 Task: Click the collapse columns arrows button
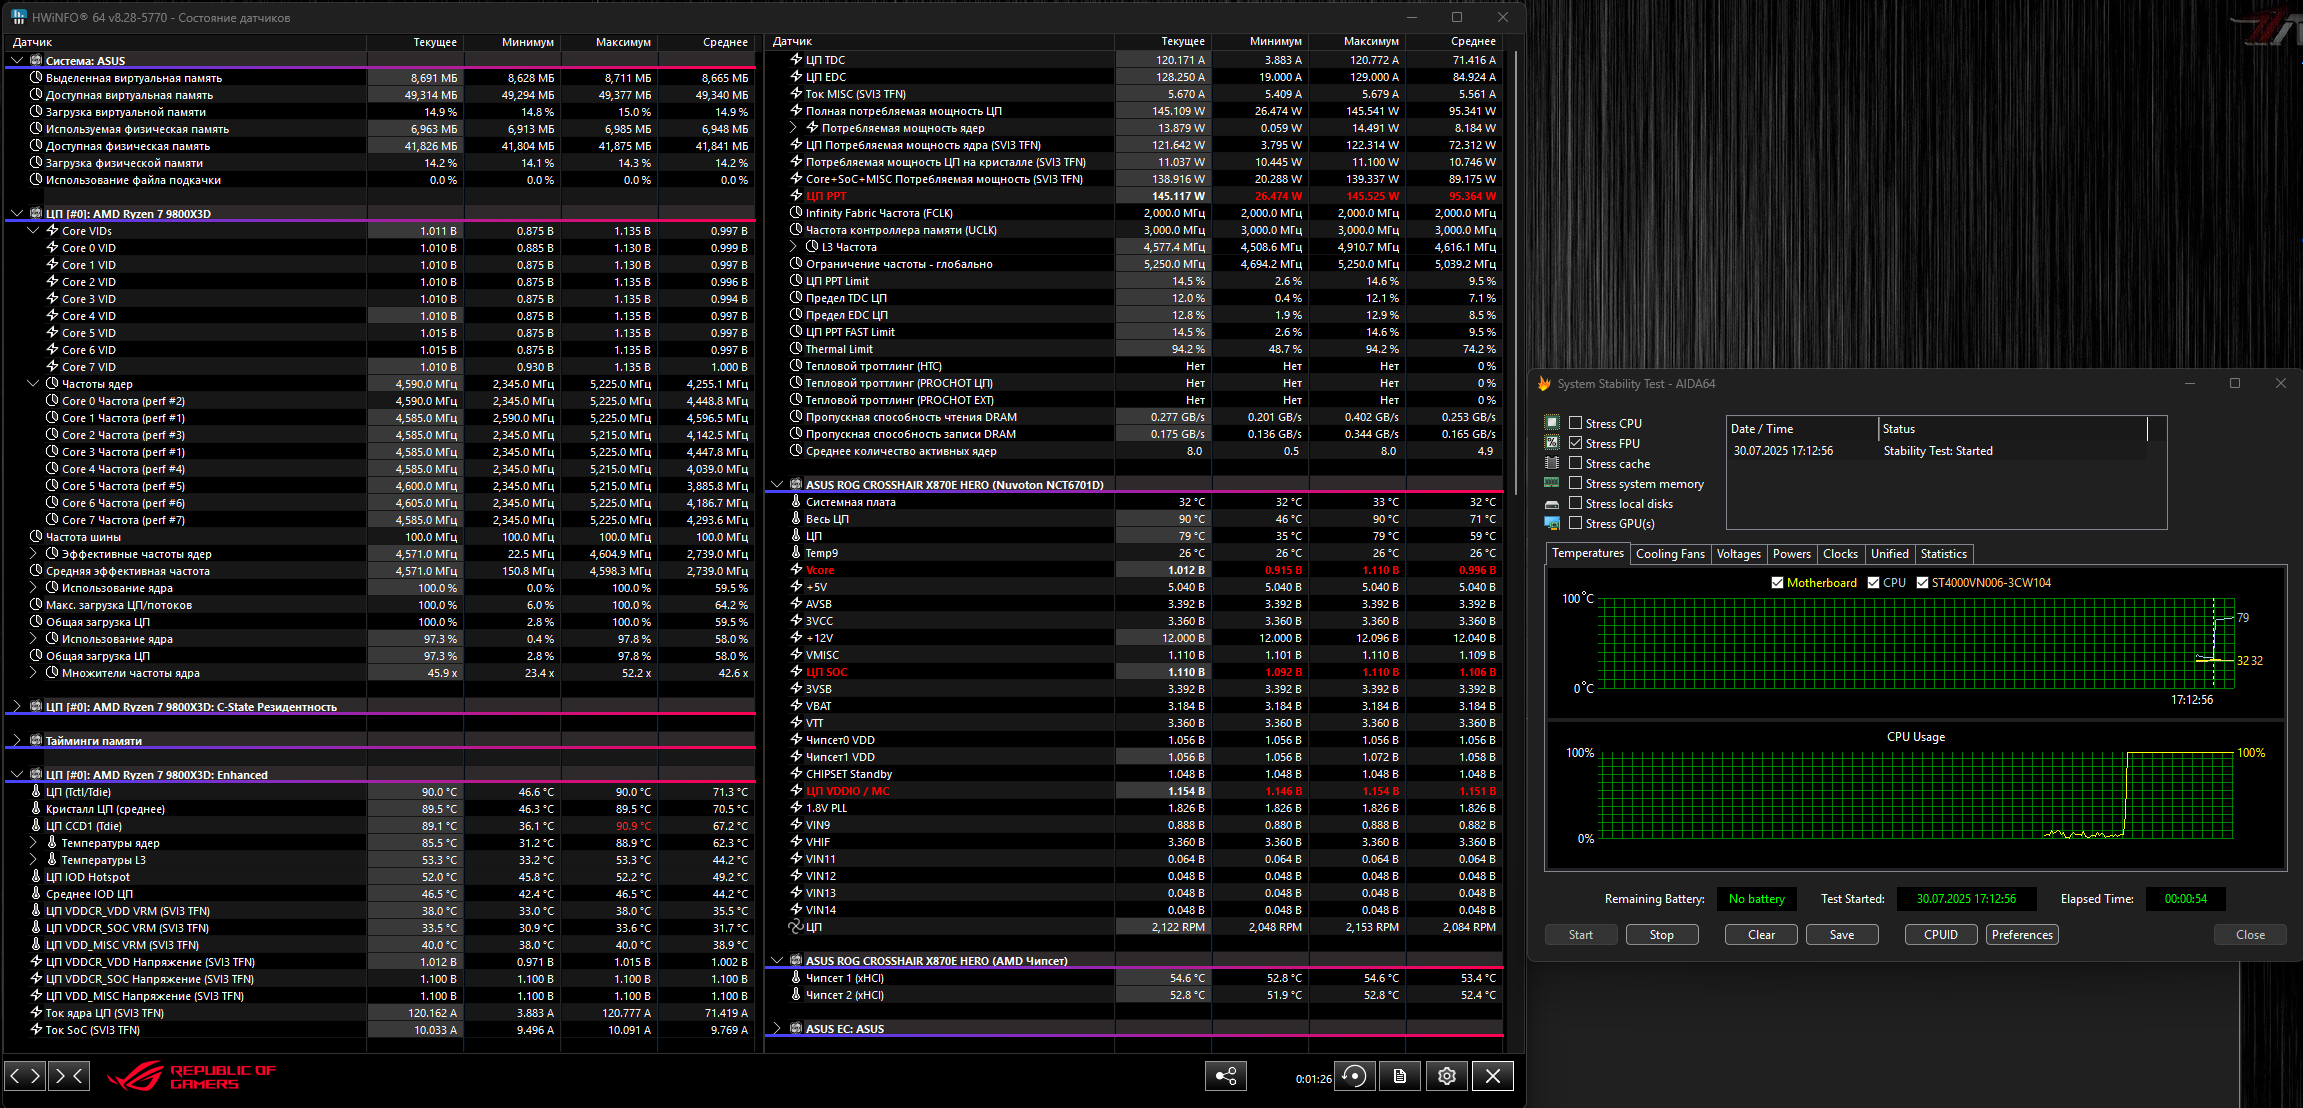pyautogui.click(x=68, y=1076)
